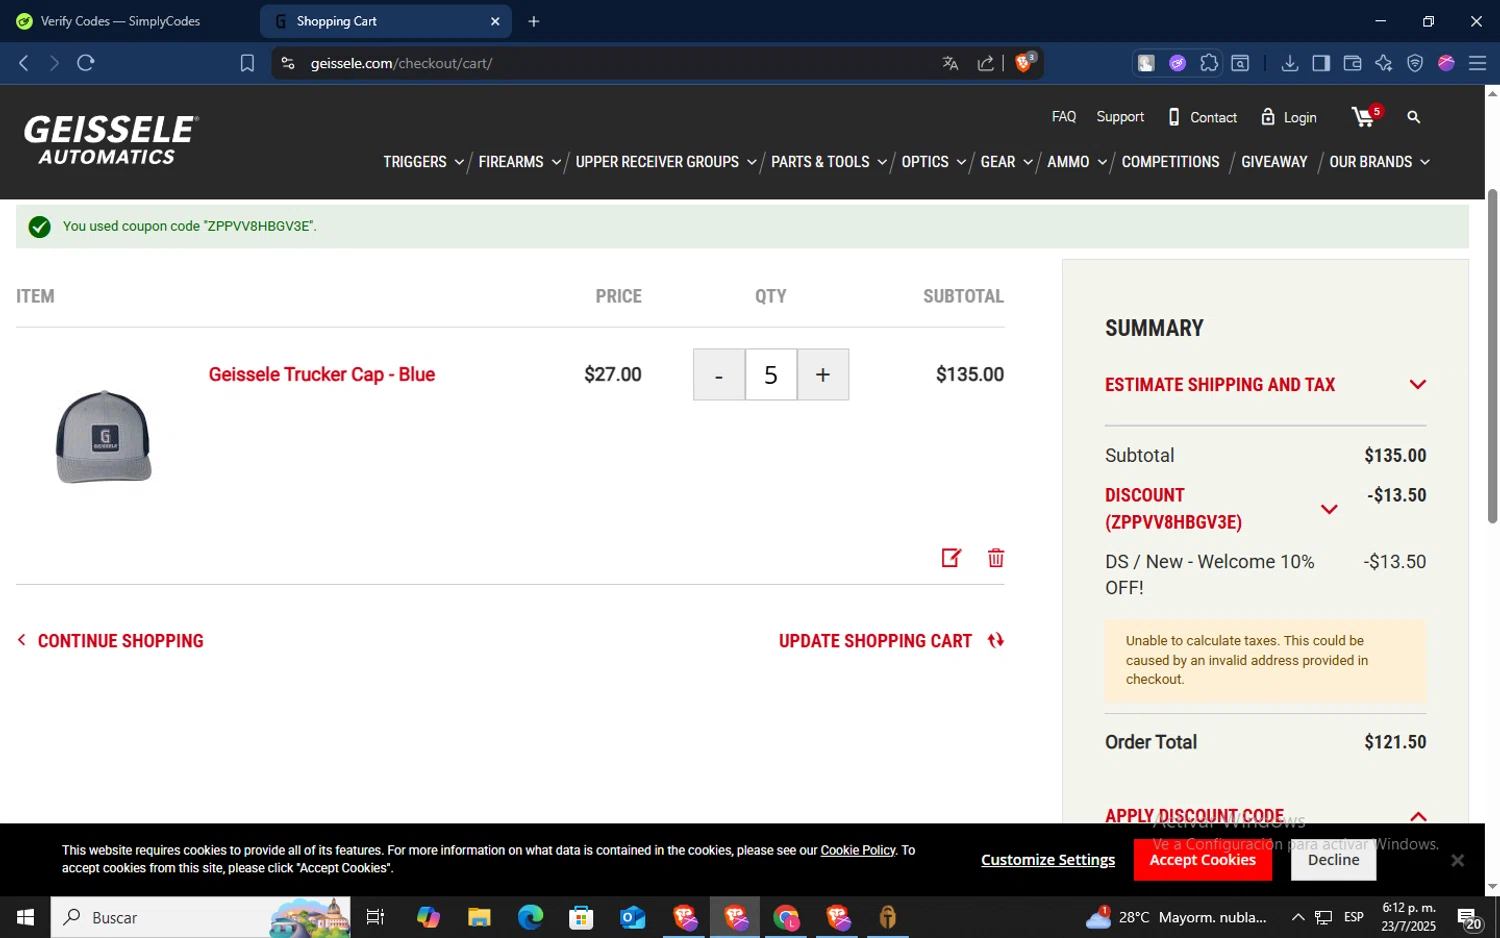Screen dimensions: 1500x938
Task: Open Task View on the taskbar
Action: point(375,917)
